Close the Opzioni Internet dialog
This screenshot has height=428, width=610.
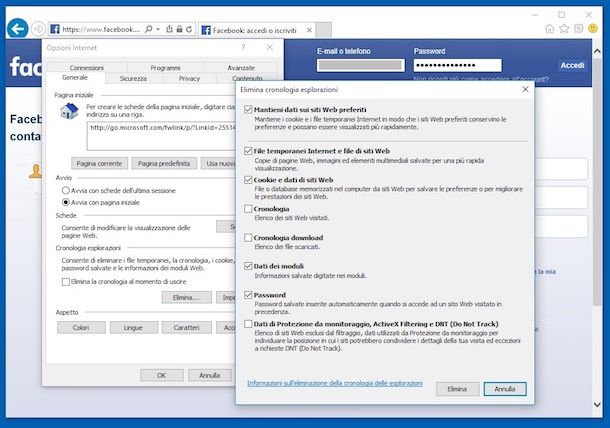[x=270, y=47]
